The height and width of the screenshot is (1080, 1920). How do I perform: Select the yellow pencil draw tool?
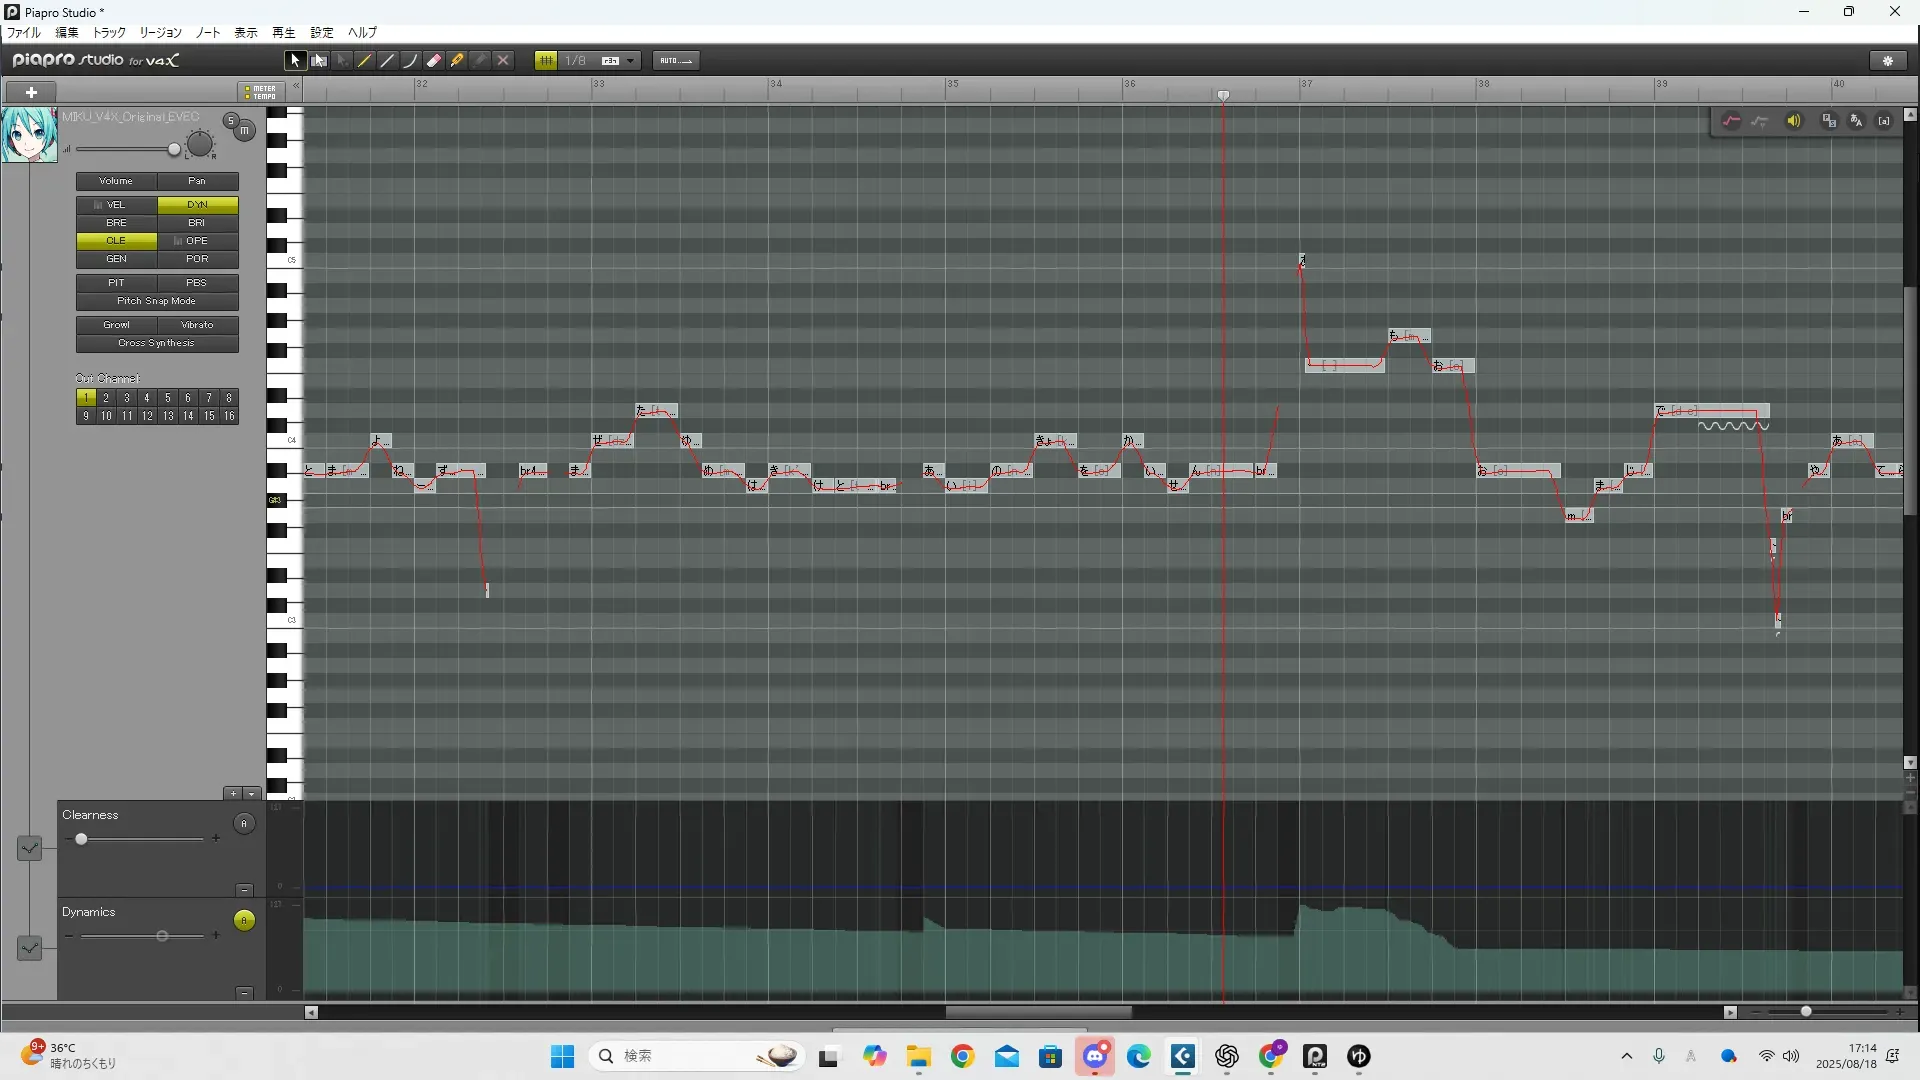point(364,61)
